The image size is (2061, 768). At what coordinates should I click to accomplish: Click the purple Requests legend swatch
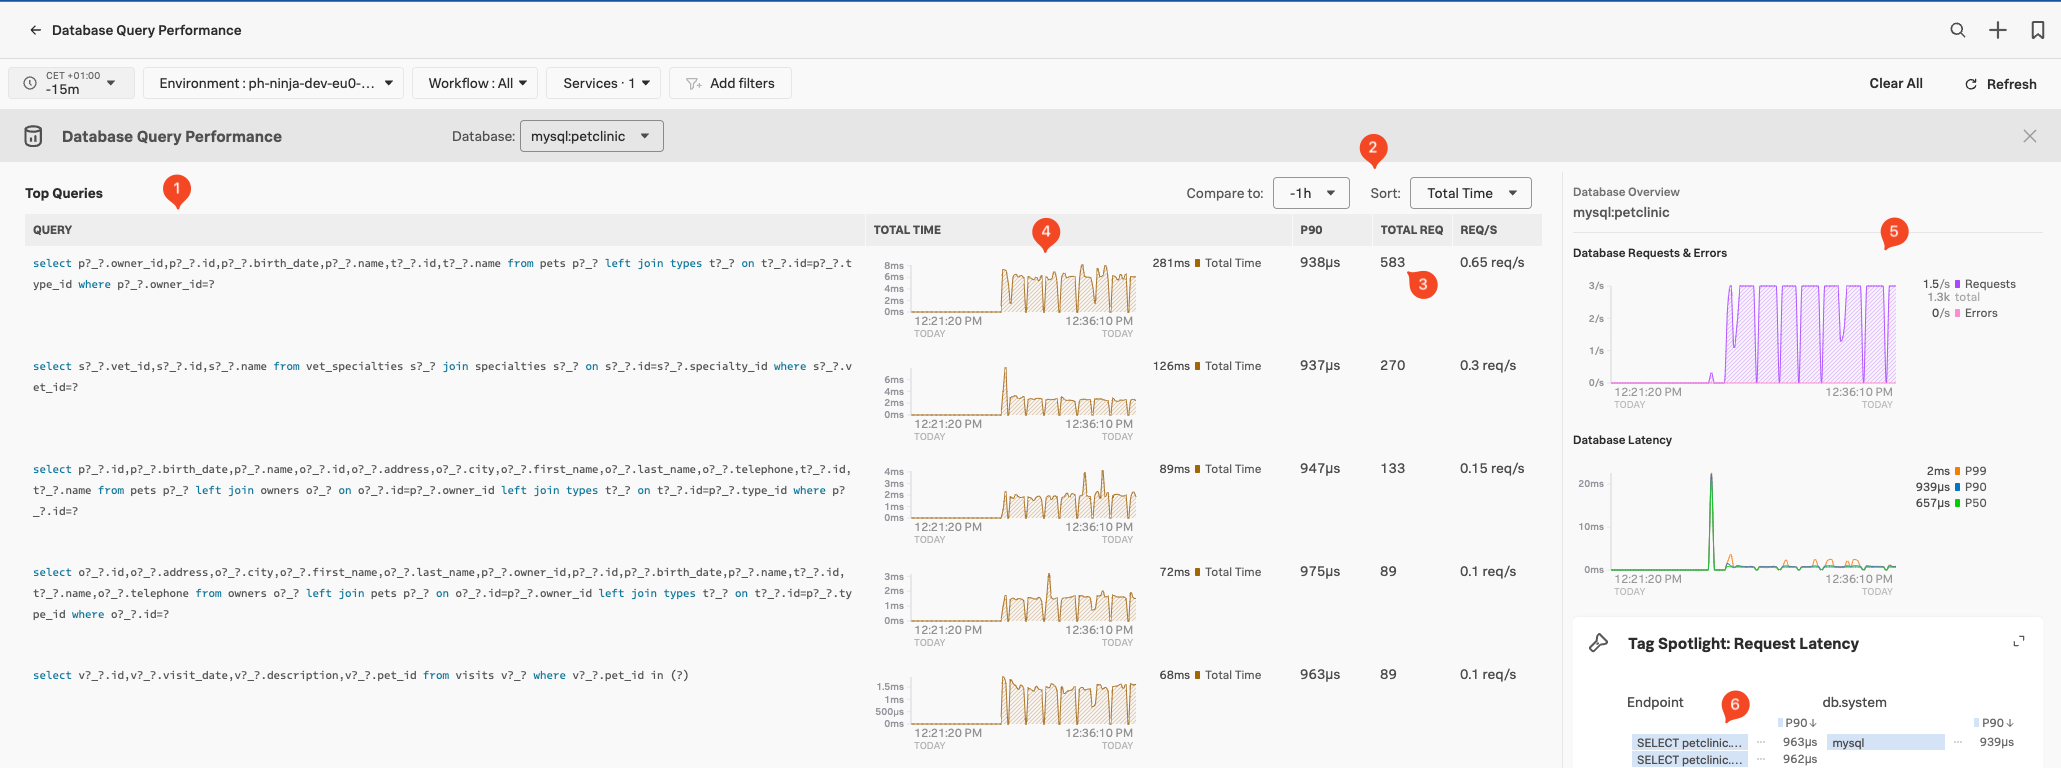[x=1957, y=284]
